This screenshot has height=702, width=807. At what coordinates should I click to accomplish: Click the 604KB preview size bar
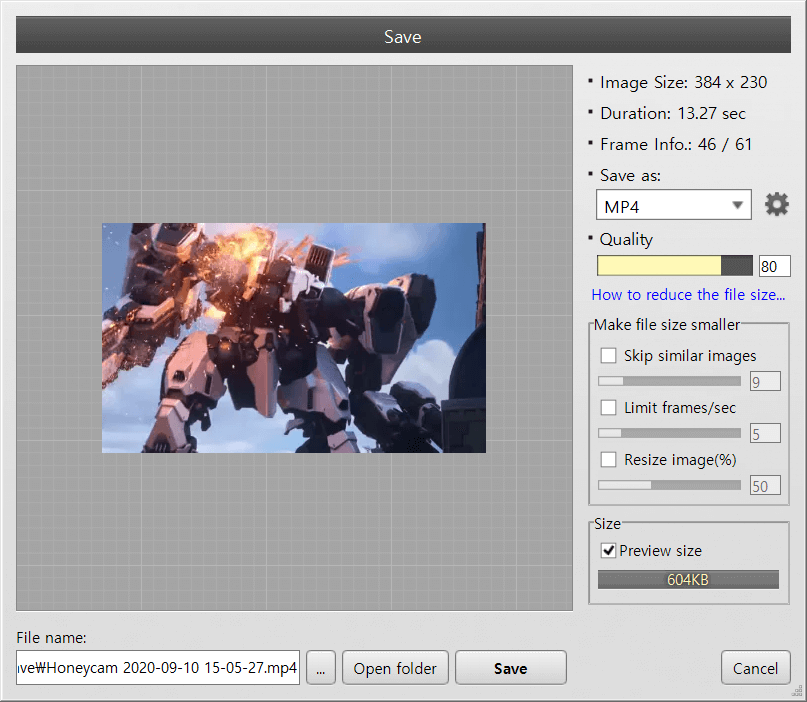coord(688,580)
